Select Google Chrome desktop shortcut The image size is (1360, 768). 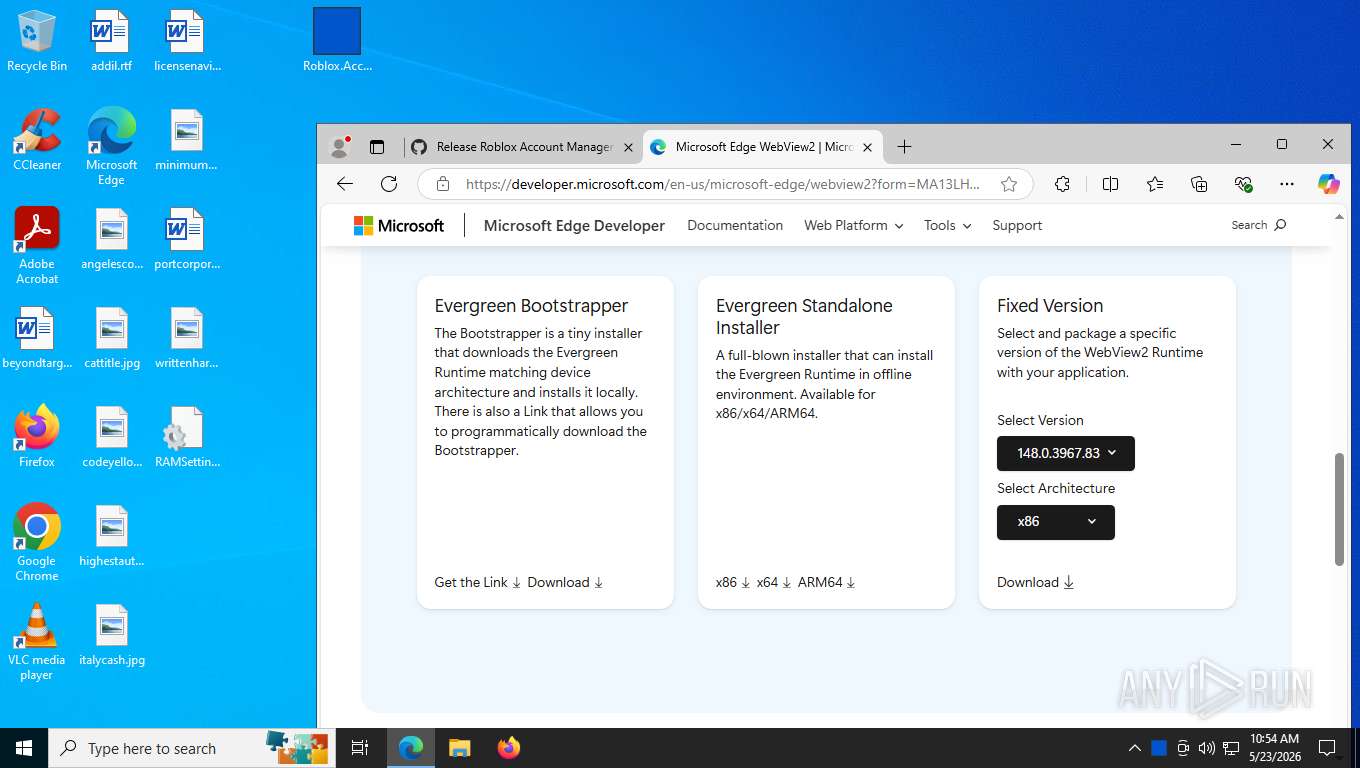coord(37,542)
